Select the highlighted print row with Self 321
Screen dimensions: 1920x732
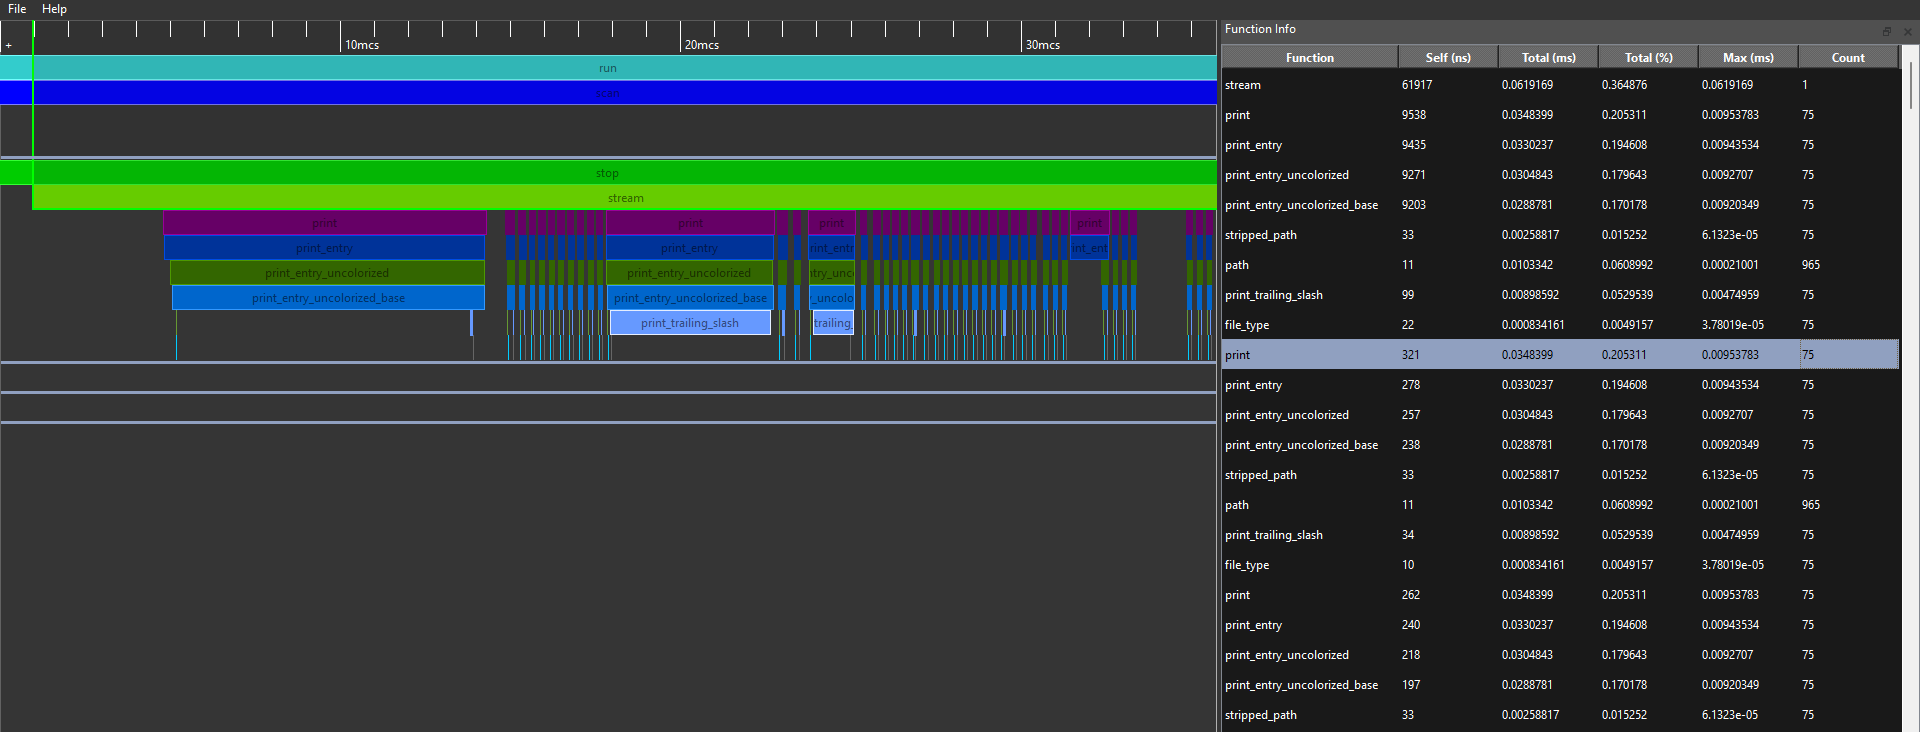1560,355
